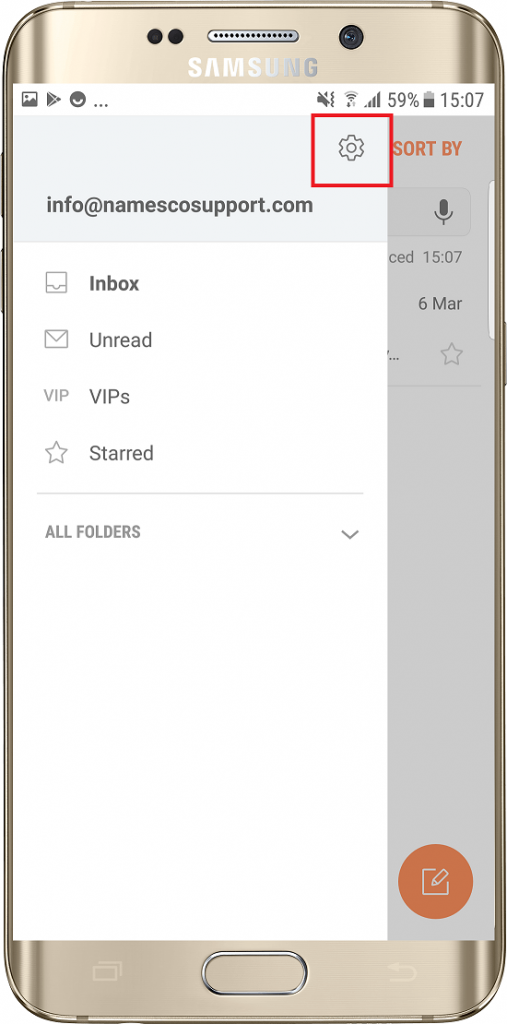
Task: Expand the All Folders chevron
Action: coord(350,535)
